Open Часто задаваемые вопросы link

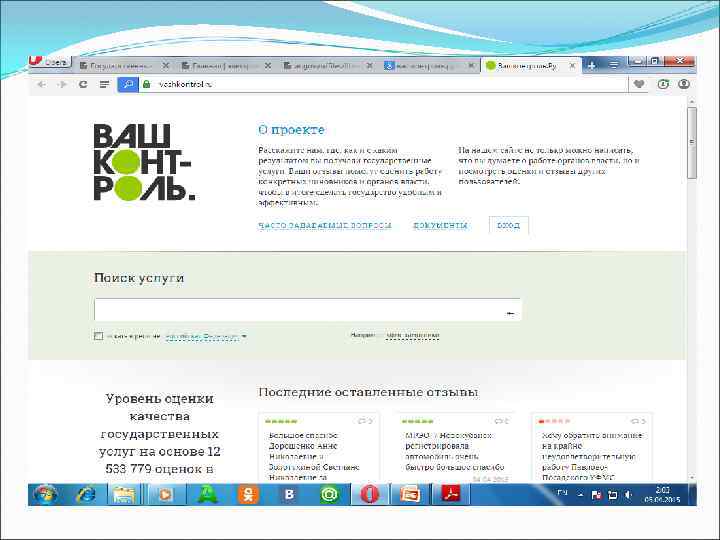(x=325, y=225)
